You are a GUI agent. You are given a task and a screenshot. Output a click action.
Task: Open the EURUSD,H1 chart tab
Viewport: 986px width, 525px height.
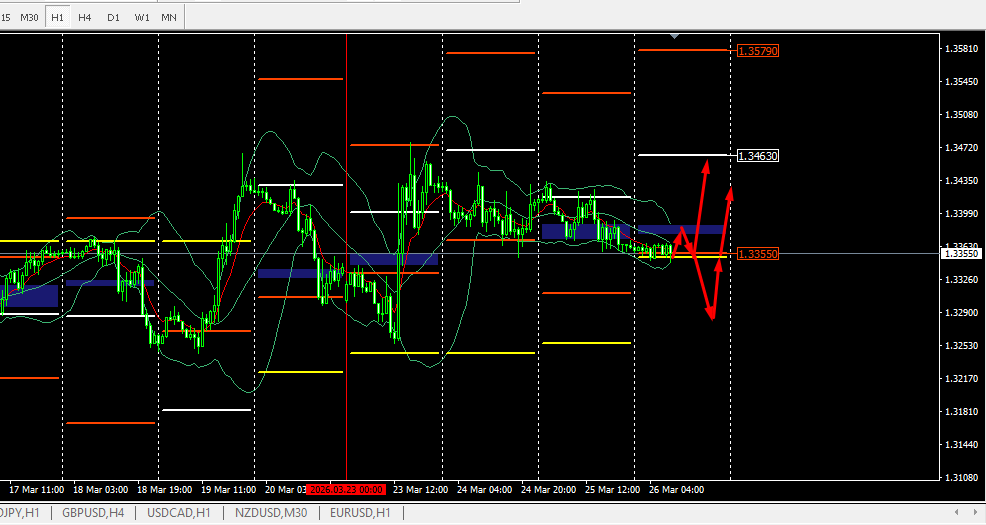360,513
